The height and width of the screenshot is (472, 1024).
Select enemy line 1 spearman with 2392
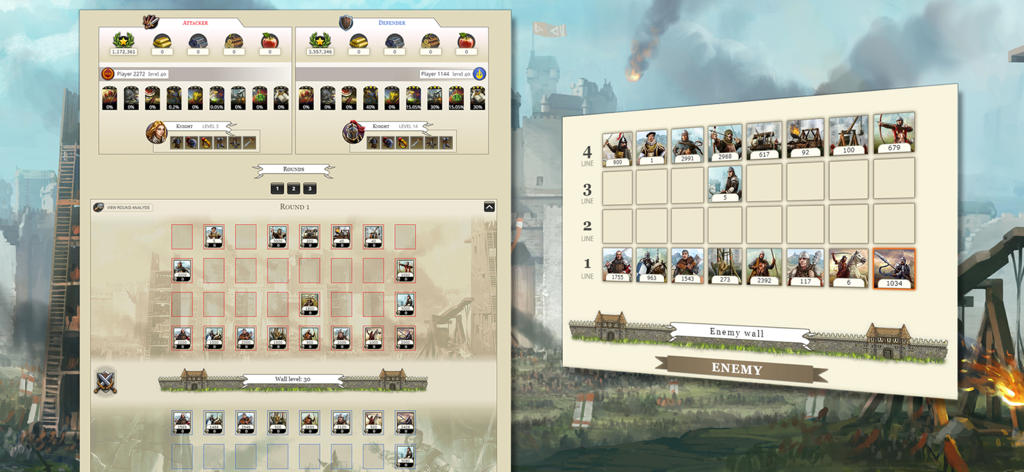764,267
